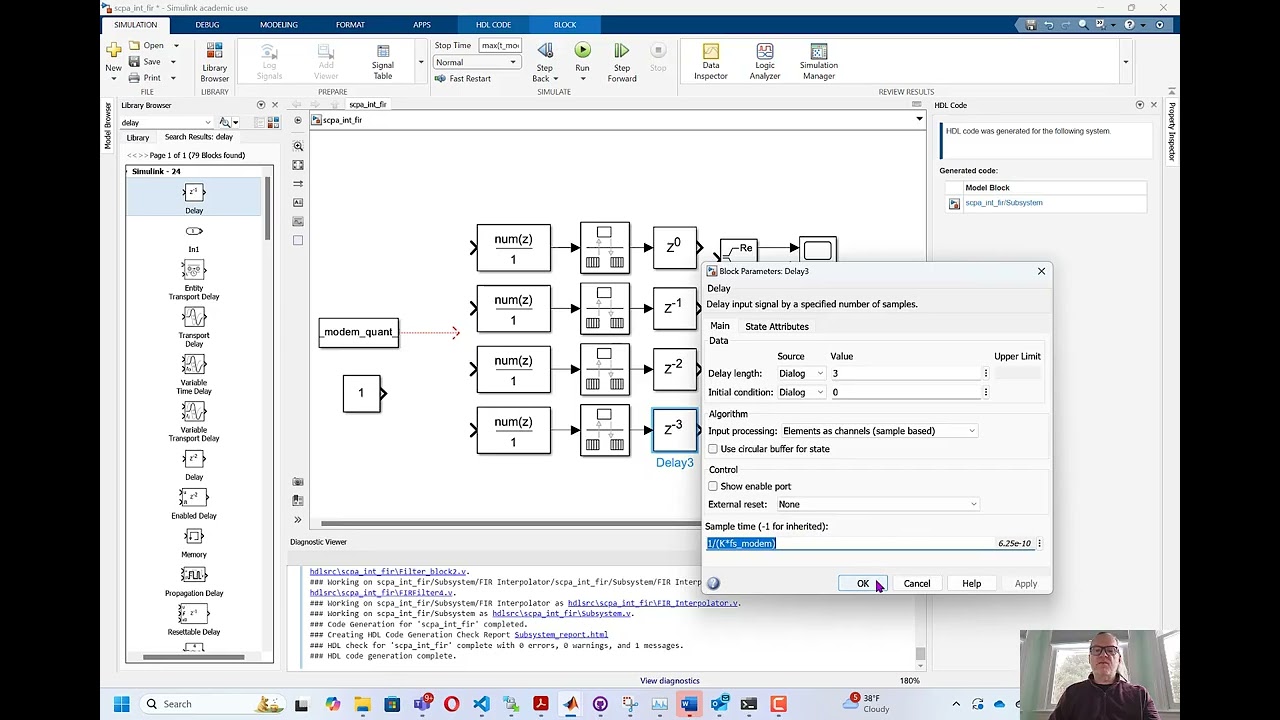Image resolution: width=1280 pixels, height=720 pixels.
Task: Click the New model icon
Action: (x=113, y=50)
